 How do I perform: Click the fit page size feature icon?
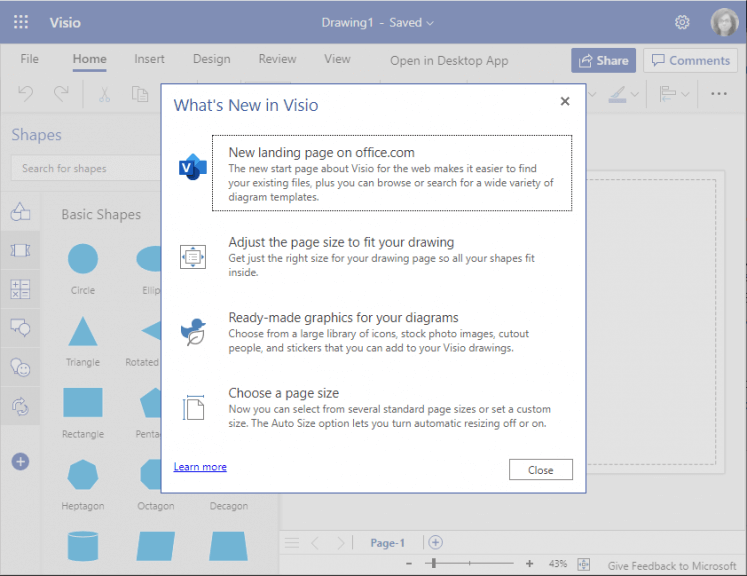192,257
